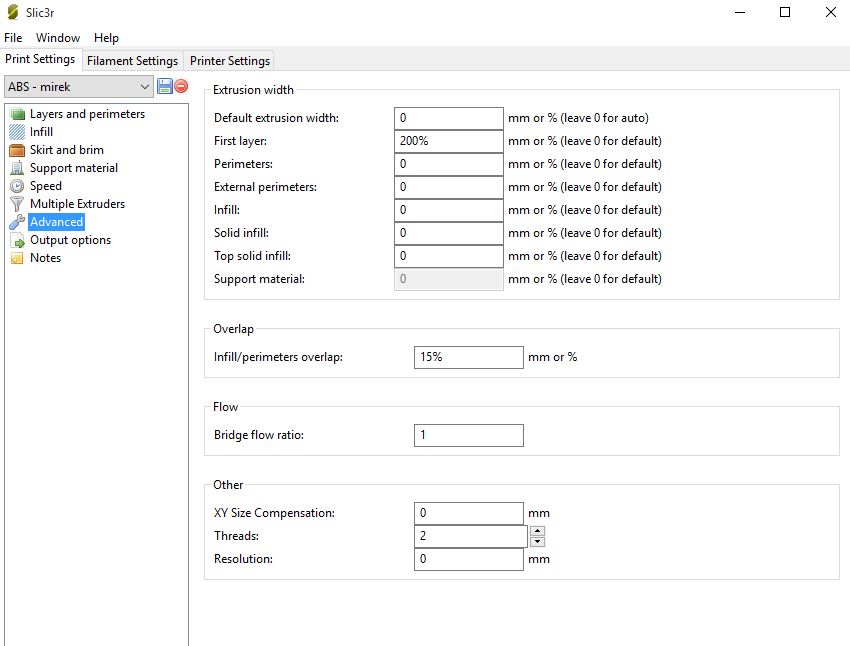Click the Infill section icon in sidebar
The image size is (850, 646).
(17, 132)
